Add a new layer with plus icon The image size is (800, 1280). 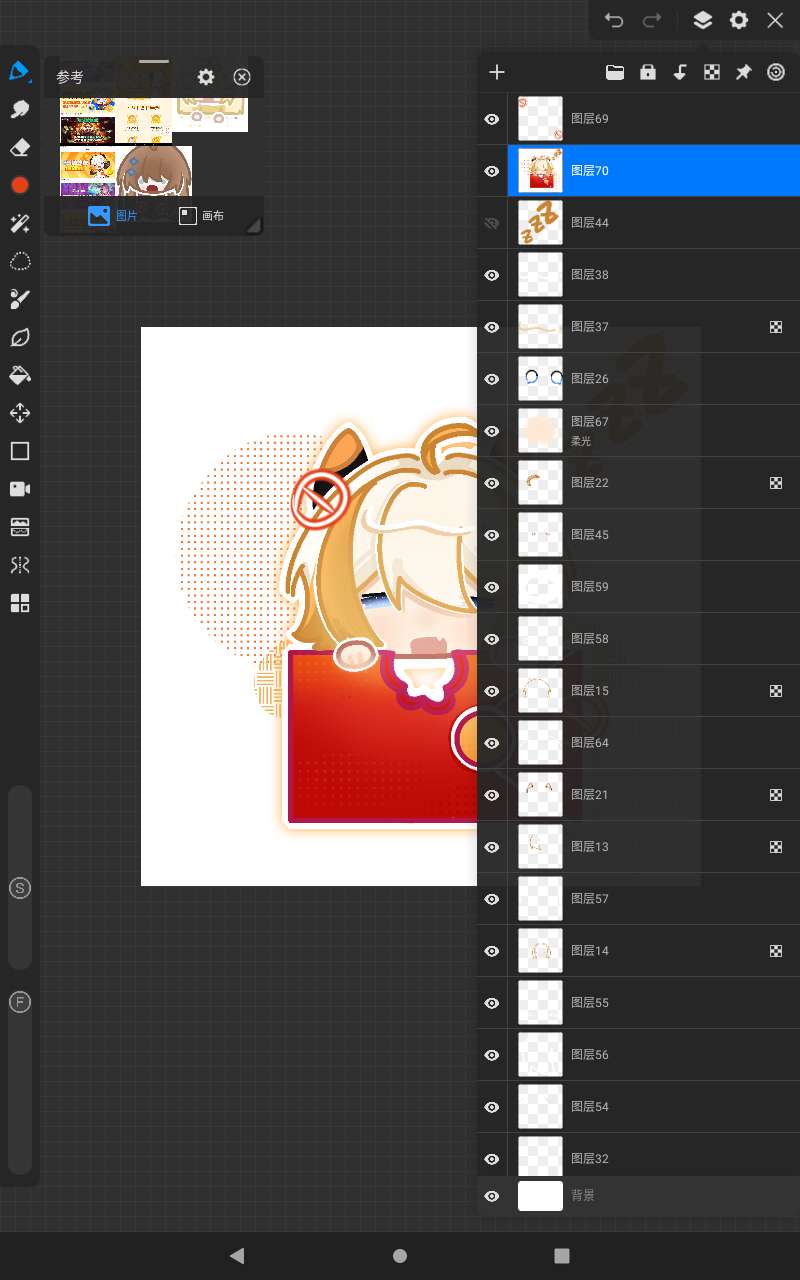click(497, 72)
